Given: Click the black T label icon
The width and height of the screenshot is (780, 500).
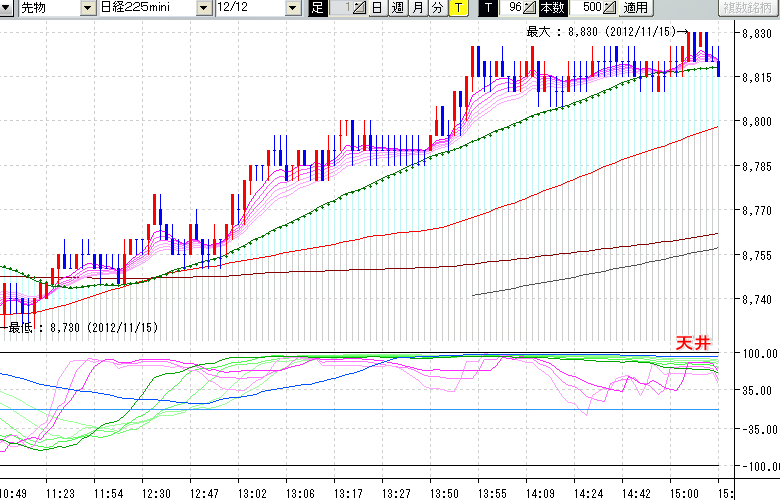Looking at the screenshot, I should click(487, 8).
